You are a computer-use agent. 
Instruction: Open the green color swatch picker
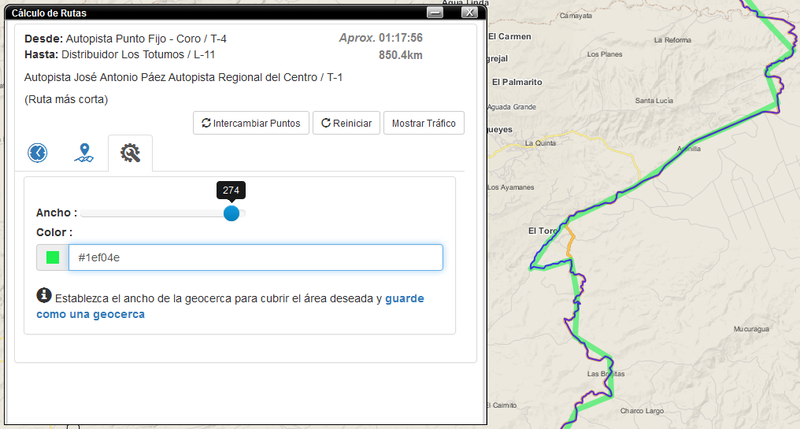(53, 258)
